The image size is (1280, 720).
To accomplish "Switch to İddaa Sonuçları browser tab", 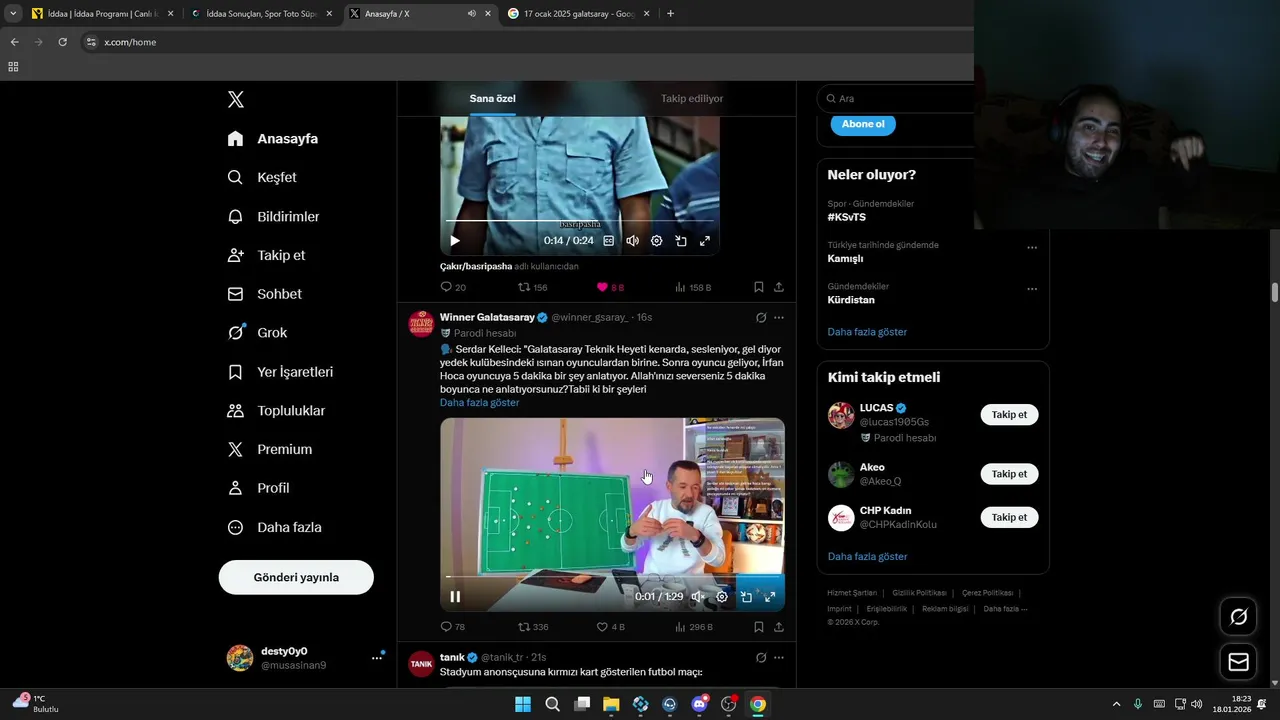I will point(260,14).
